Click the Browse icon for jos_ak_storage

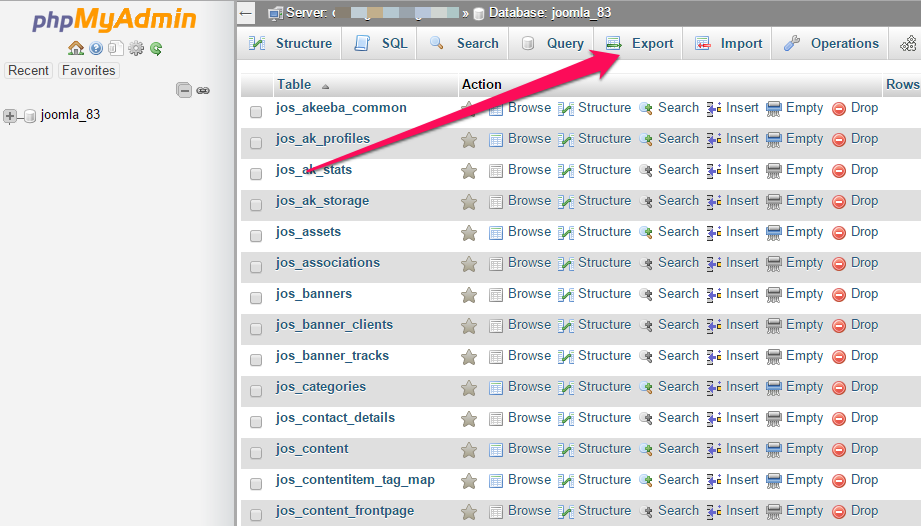pyautogui.click(x=496, y=202)
